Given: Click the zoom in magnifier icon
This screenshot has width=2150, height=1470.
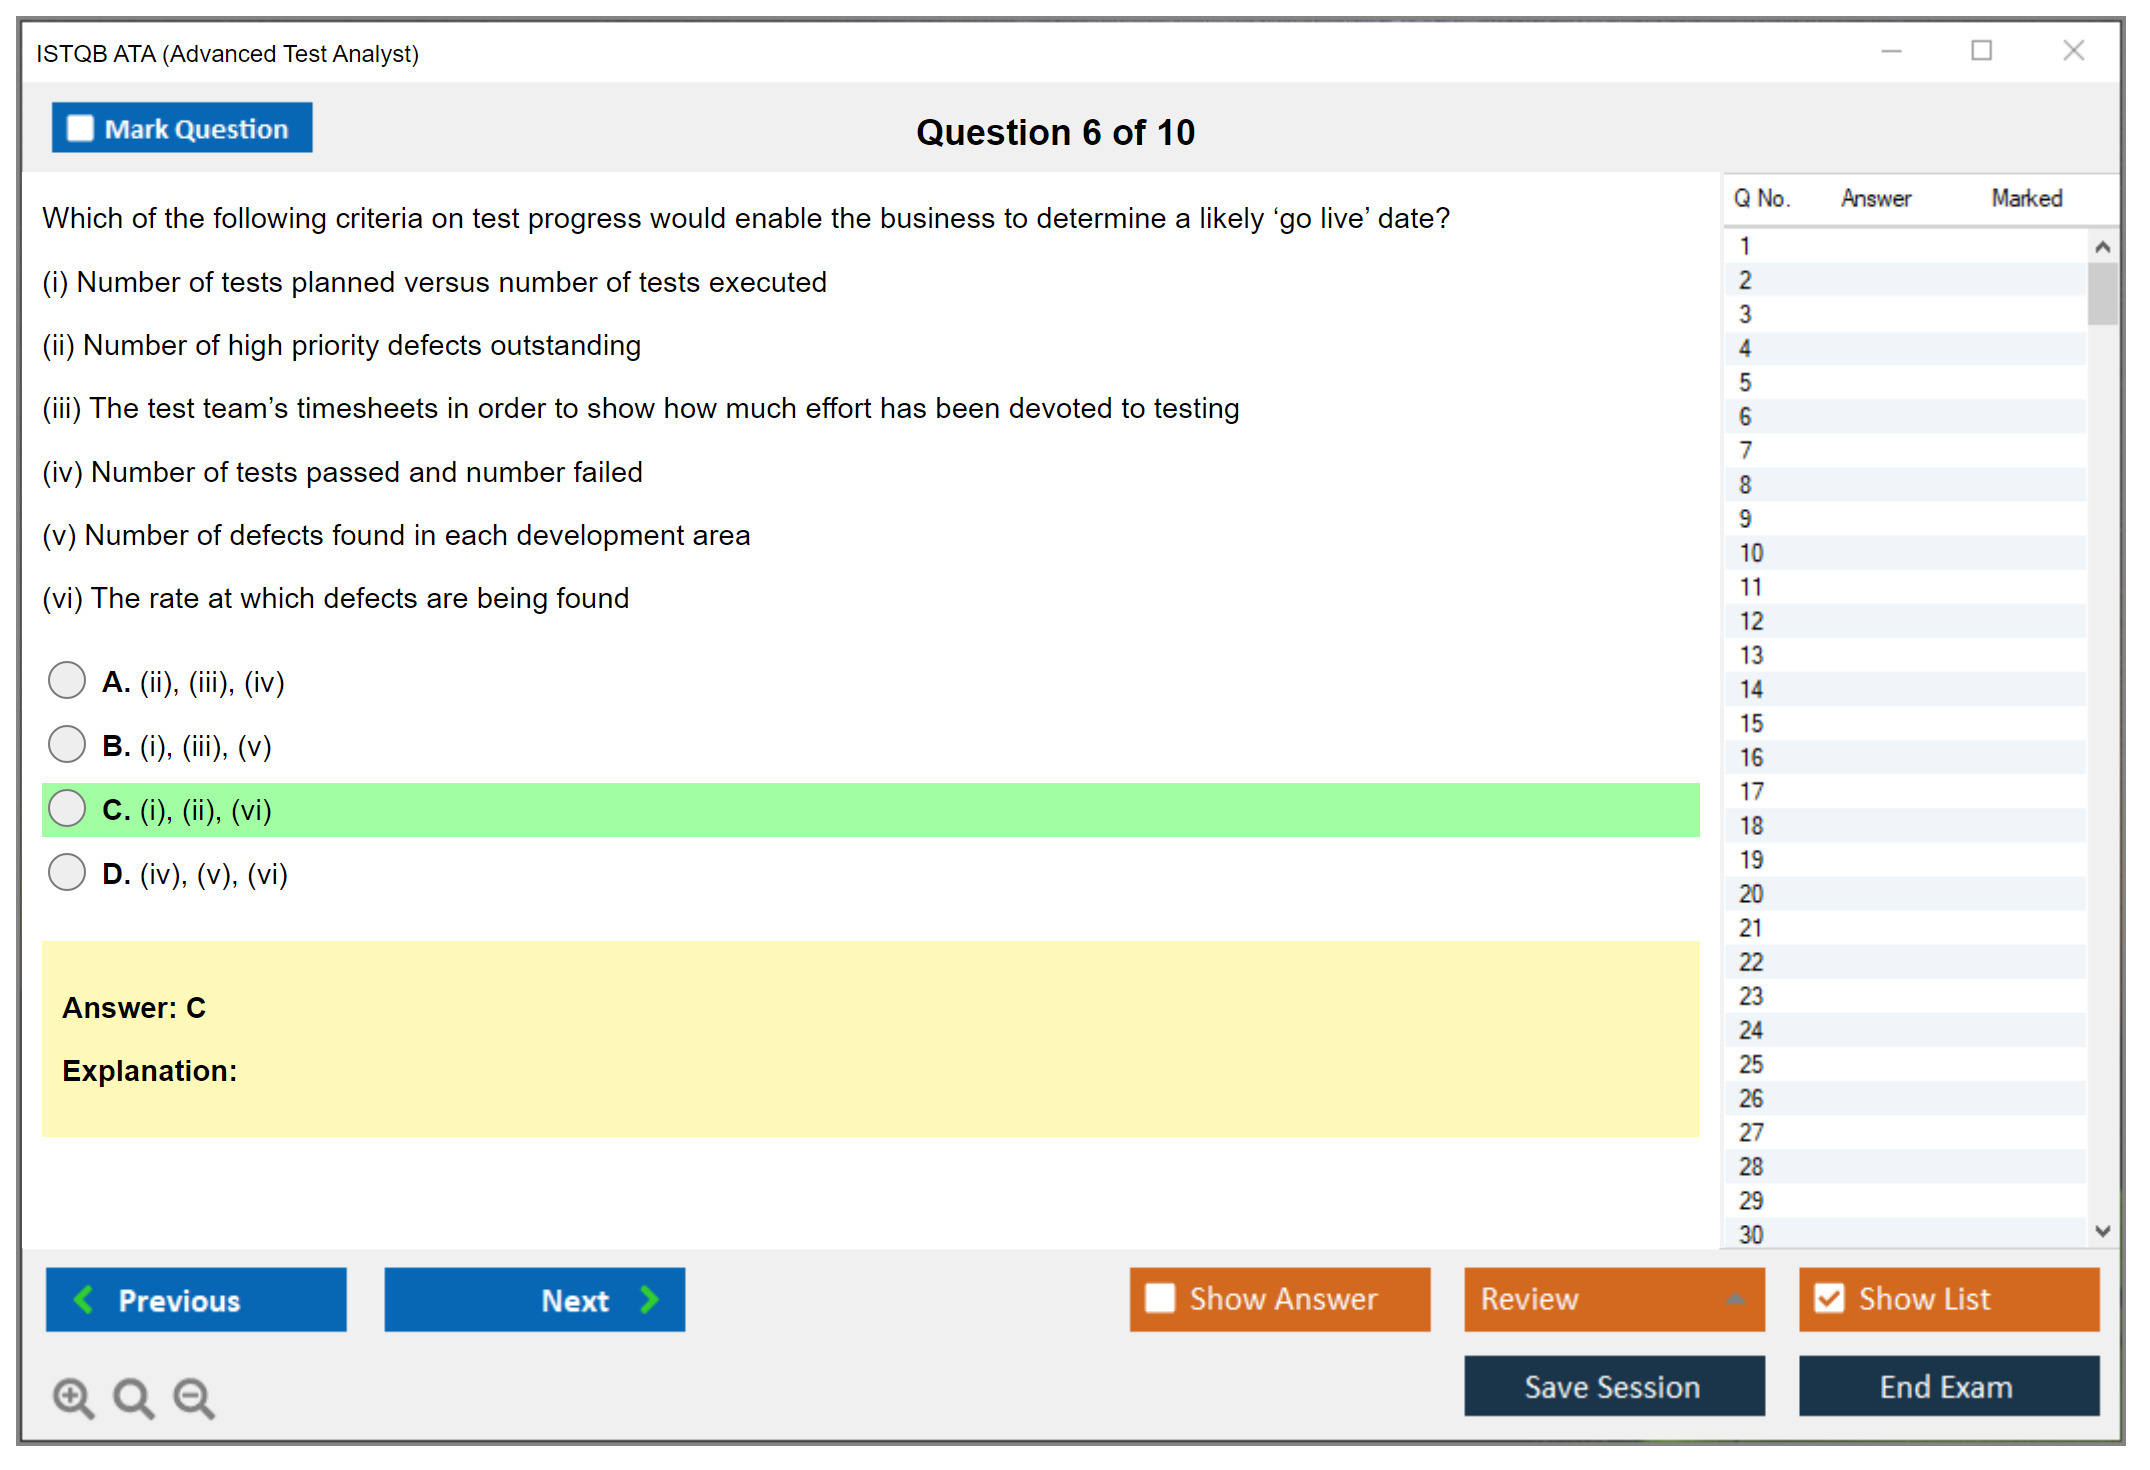Looking at the screenshot, I should pos(73,1397).
